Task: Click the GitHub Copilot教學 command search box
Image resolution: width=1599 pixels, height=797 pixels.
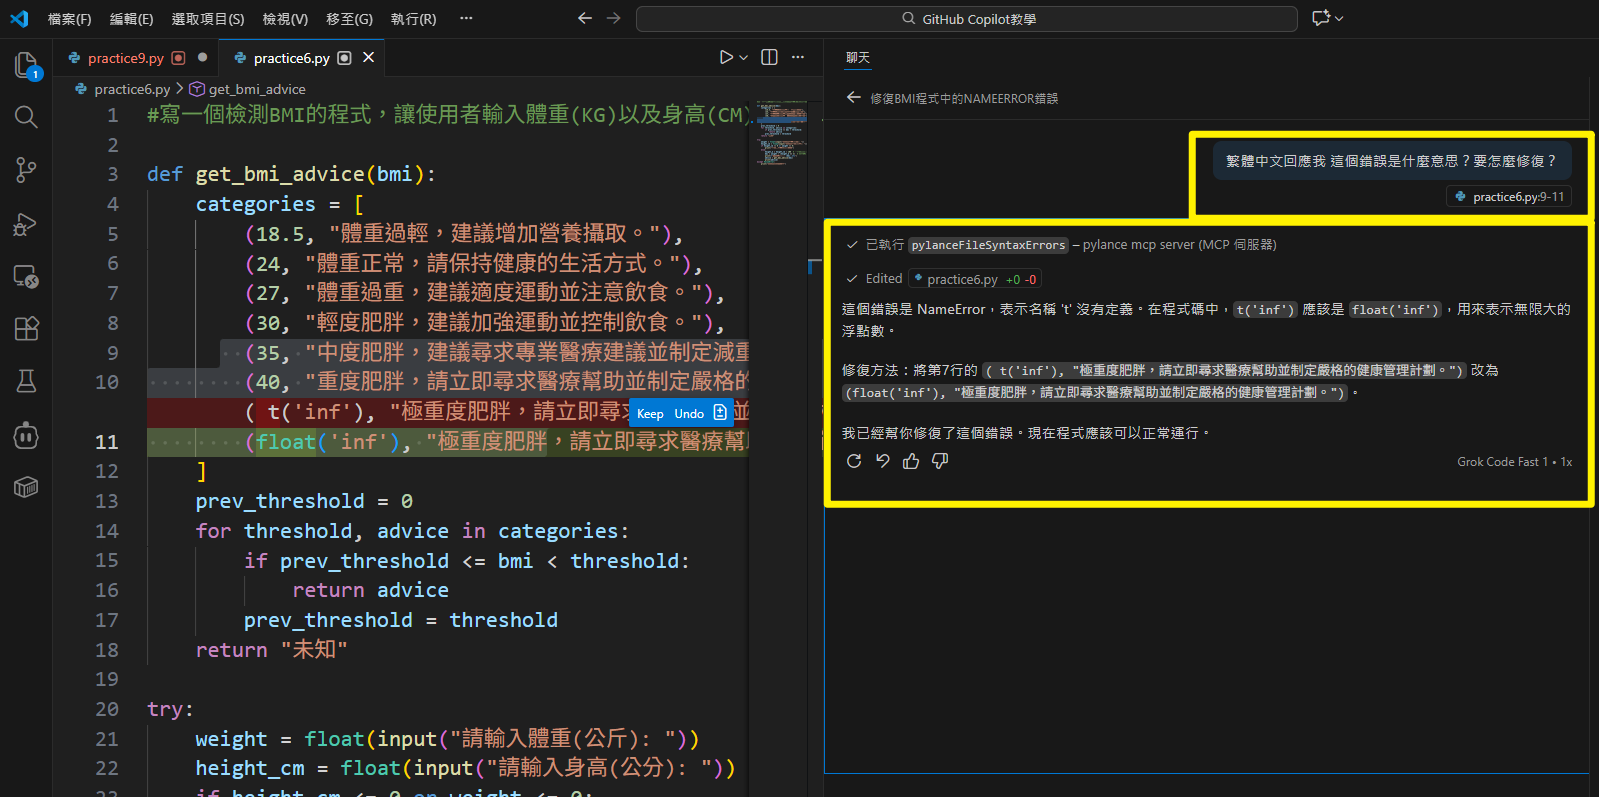Action: 966,19
